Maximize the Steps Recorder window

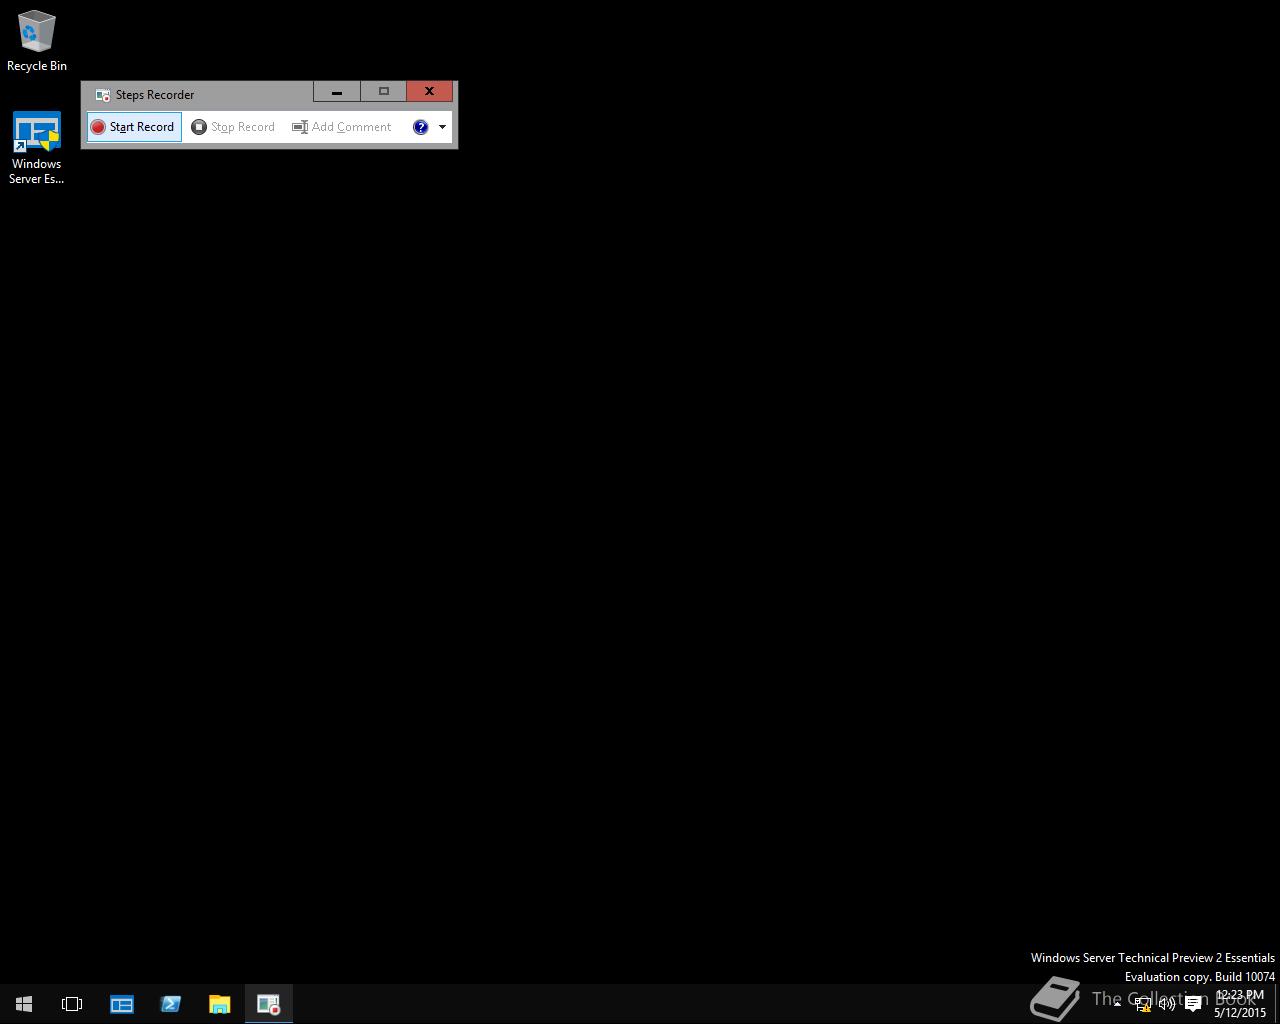tap(383, 92)
